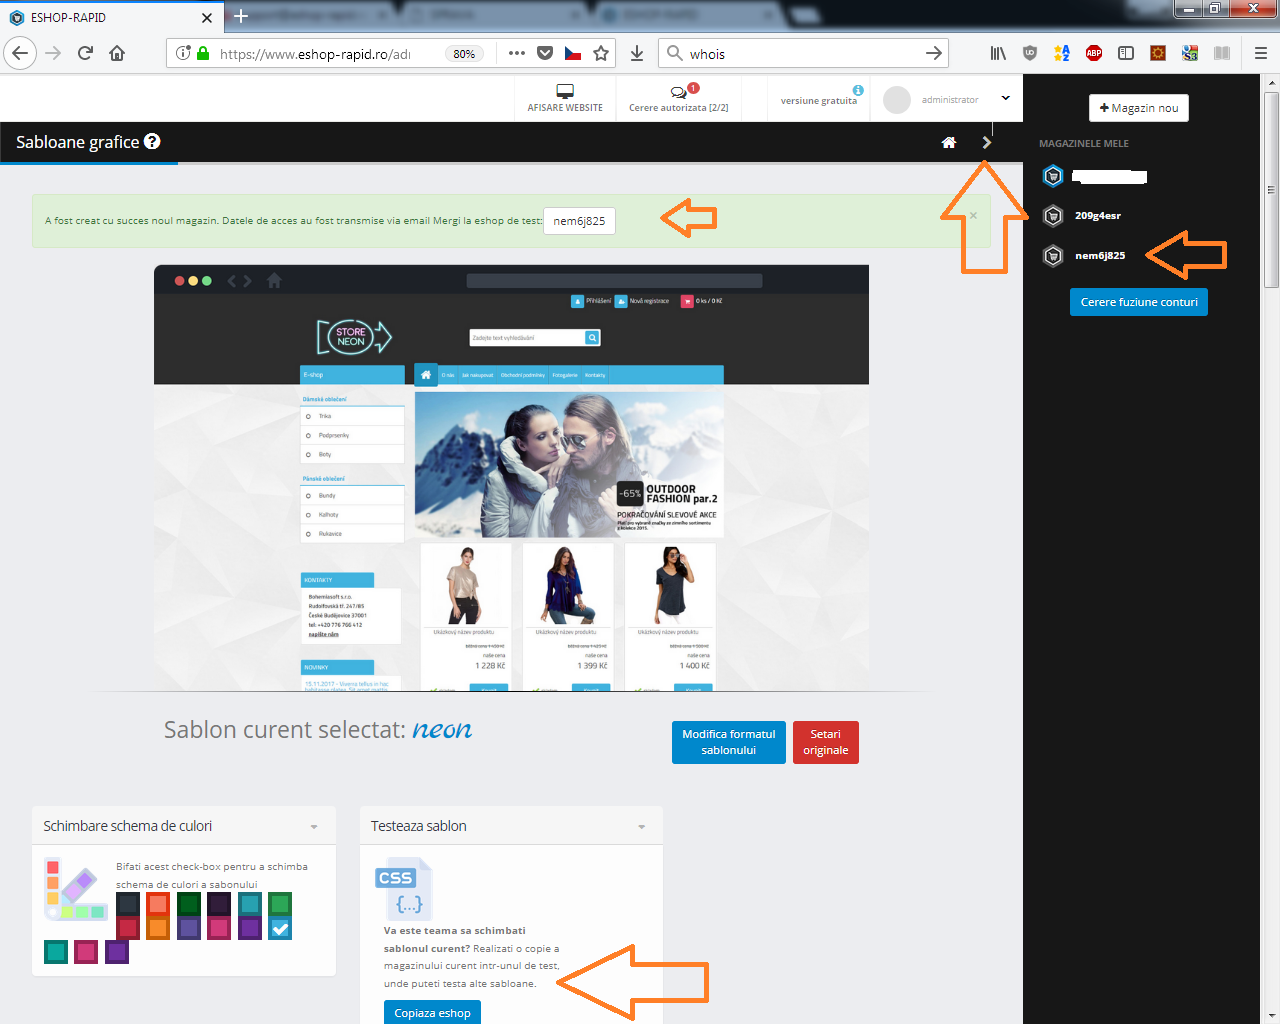Toggle the checked blue color scheme checkbox
This screenshot has width=1280, height=1024.
coord(280,928)
